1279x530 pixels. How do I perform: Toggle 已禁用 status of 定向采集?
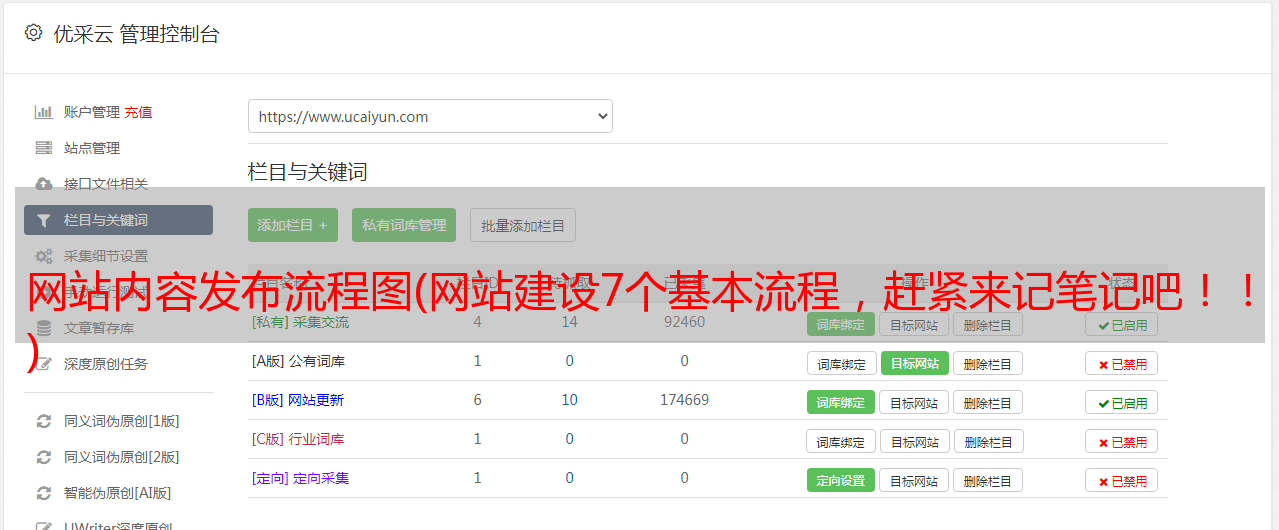[x=1121, y=480]
